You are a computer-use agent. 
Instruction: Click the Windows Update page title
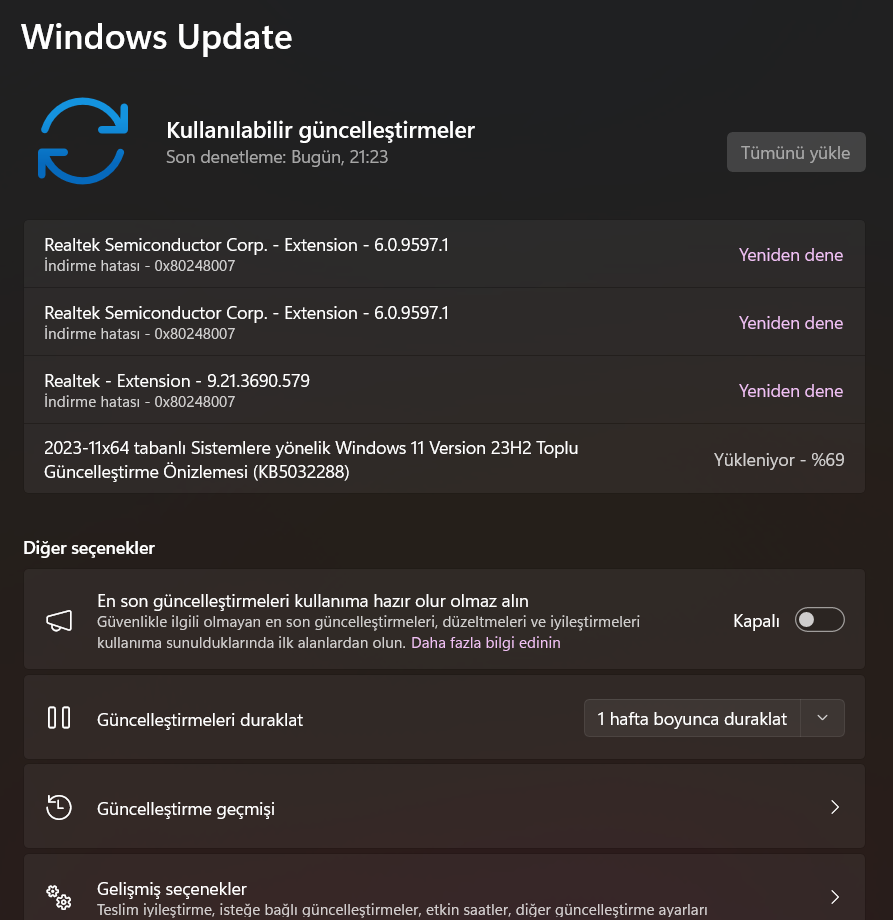[157, 37]
